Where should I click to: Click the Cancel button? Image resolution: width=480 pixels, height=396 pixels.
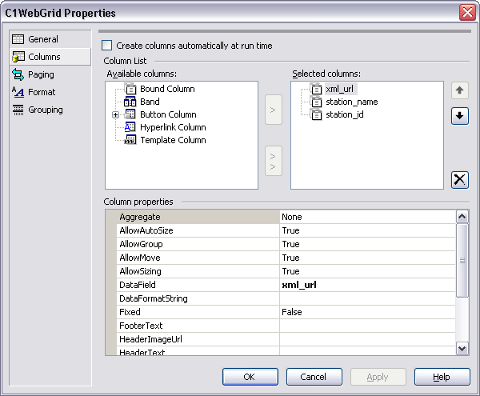314,377
